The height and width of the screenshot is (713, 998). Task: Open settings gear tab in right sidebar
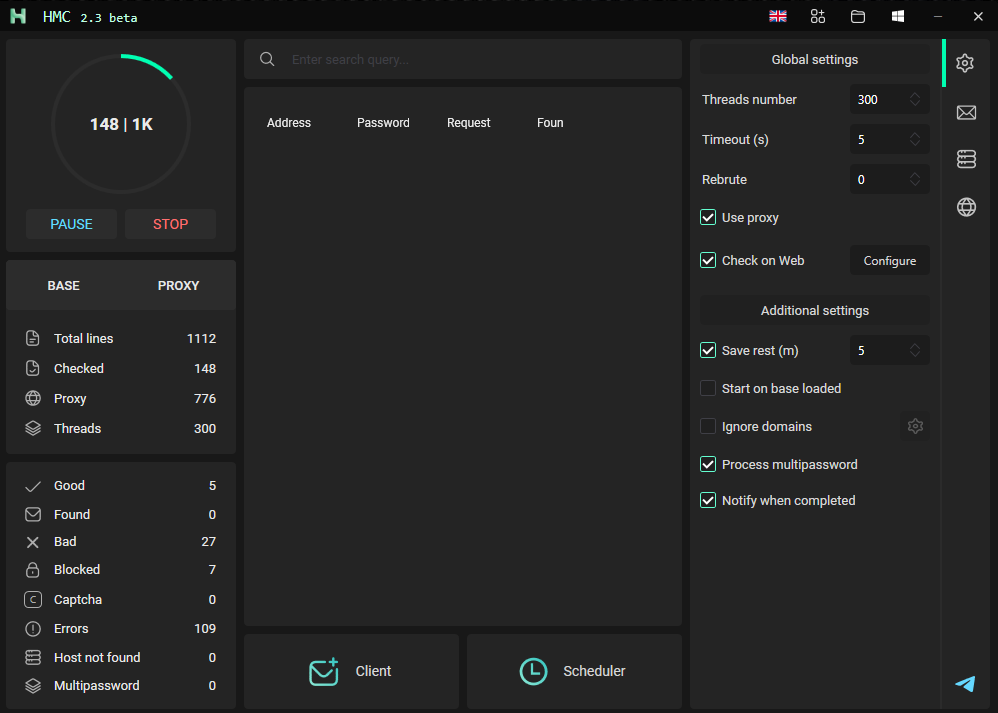[x=965, y=63]
